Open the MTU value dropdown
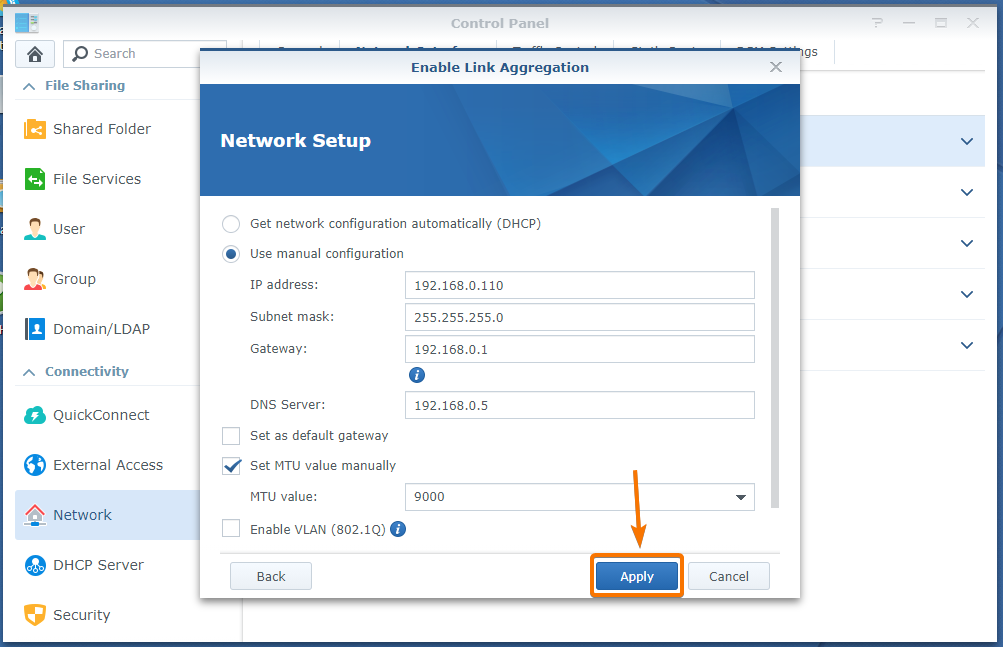This screenshot has height=647, width=1003. click(x=741, y=497)
